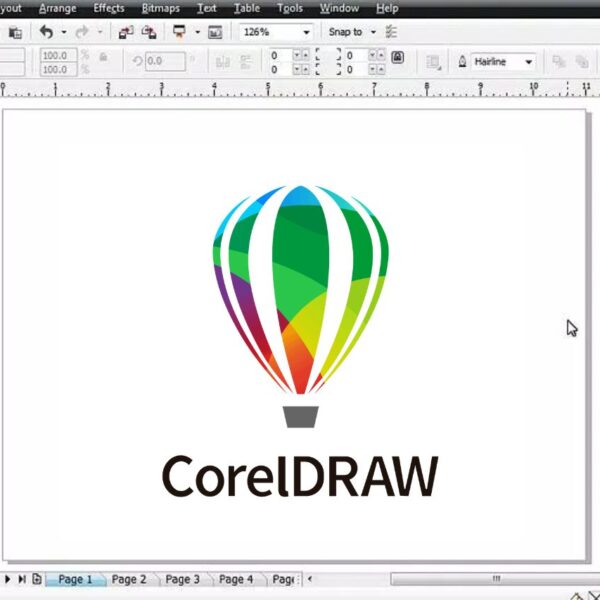Click the To back of layer icon
The height and width of the screenshot is (600, 600).
[582, 62]
